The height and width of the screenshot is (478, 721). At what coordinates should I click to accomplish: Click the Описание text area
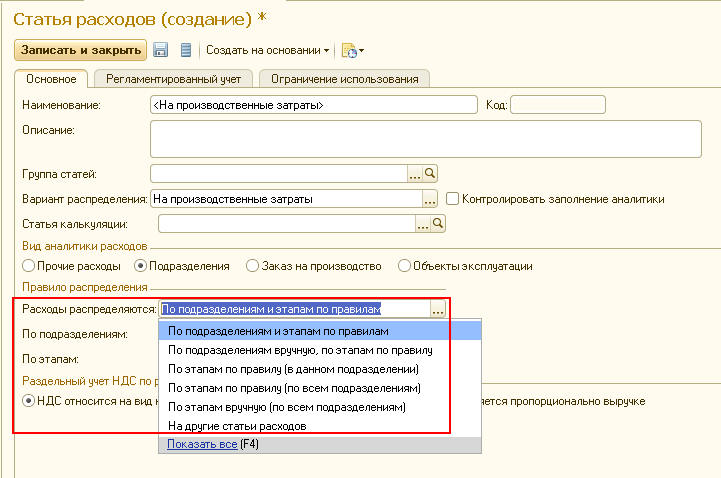pos(426,139)
